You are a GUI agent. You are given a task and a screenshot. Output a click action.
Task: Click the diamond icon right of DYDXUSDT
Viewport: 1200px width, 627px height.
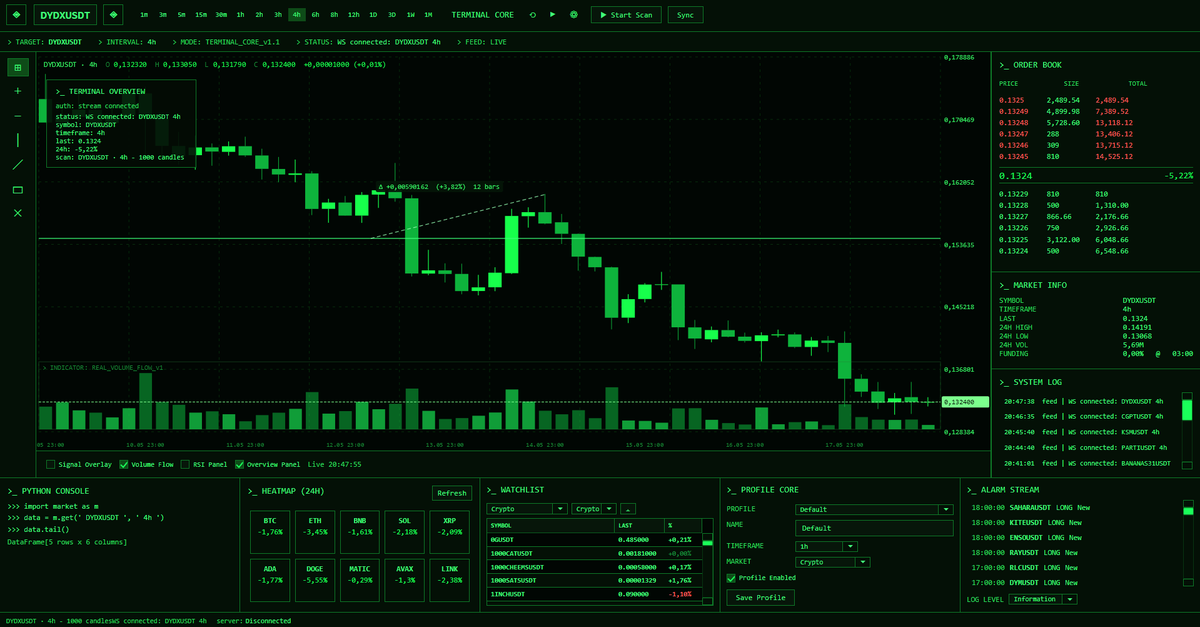114,15
